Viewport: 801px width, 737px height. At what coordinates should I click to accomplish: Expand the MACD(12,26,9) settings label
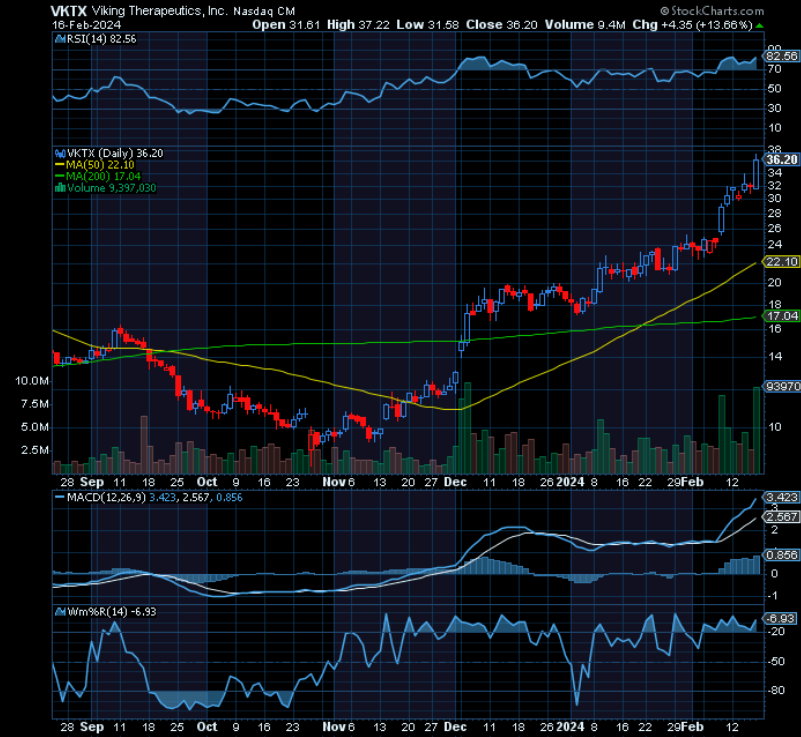point(105,496)
